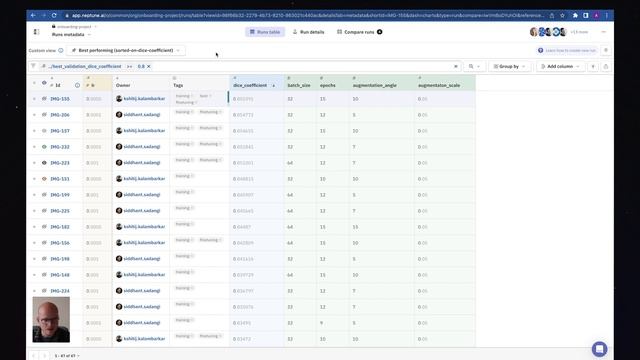640x360 pixels.
Task: Click the dice_coefficient sort arrow
Action: (274, 86)
